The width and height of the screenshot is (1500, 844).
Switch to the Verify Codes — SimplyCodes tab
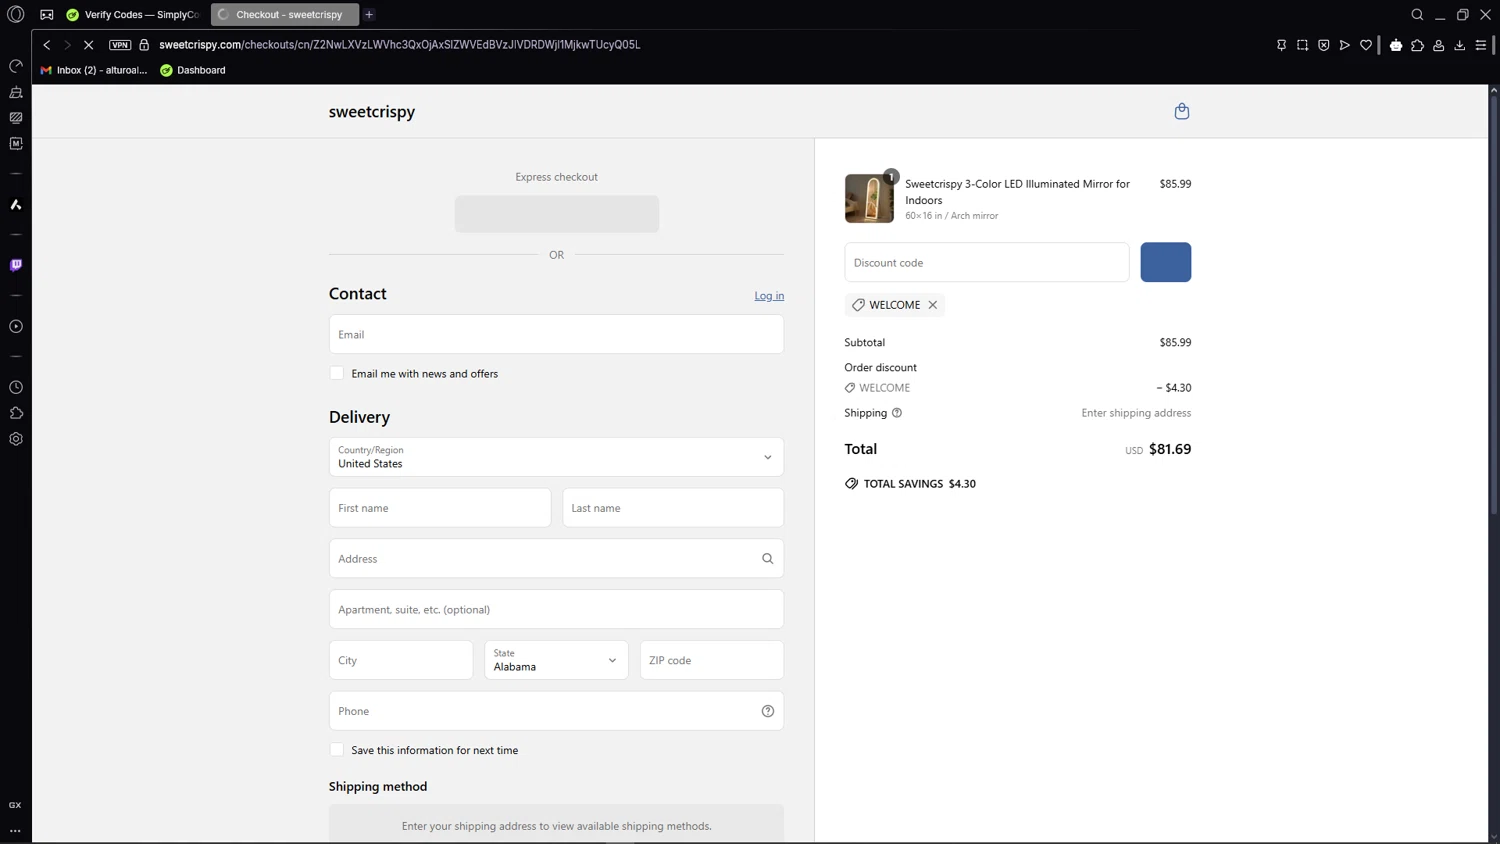click(133, 15)
